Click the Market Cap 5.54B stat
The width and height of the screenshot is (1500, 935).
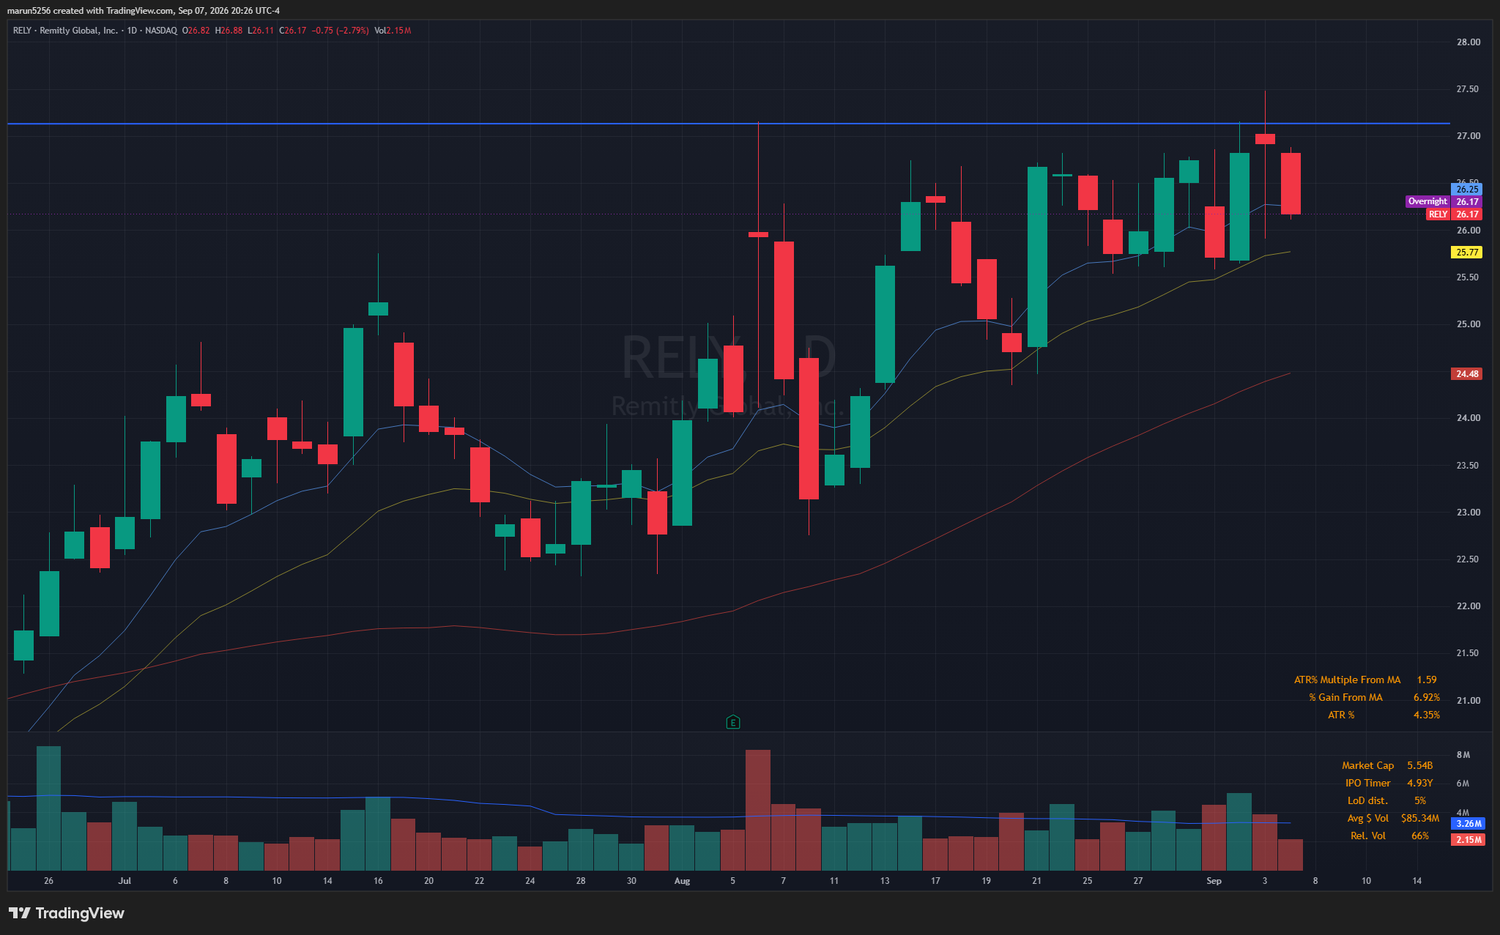[1387, 765]
